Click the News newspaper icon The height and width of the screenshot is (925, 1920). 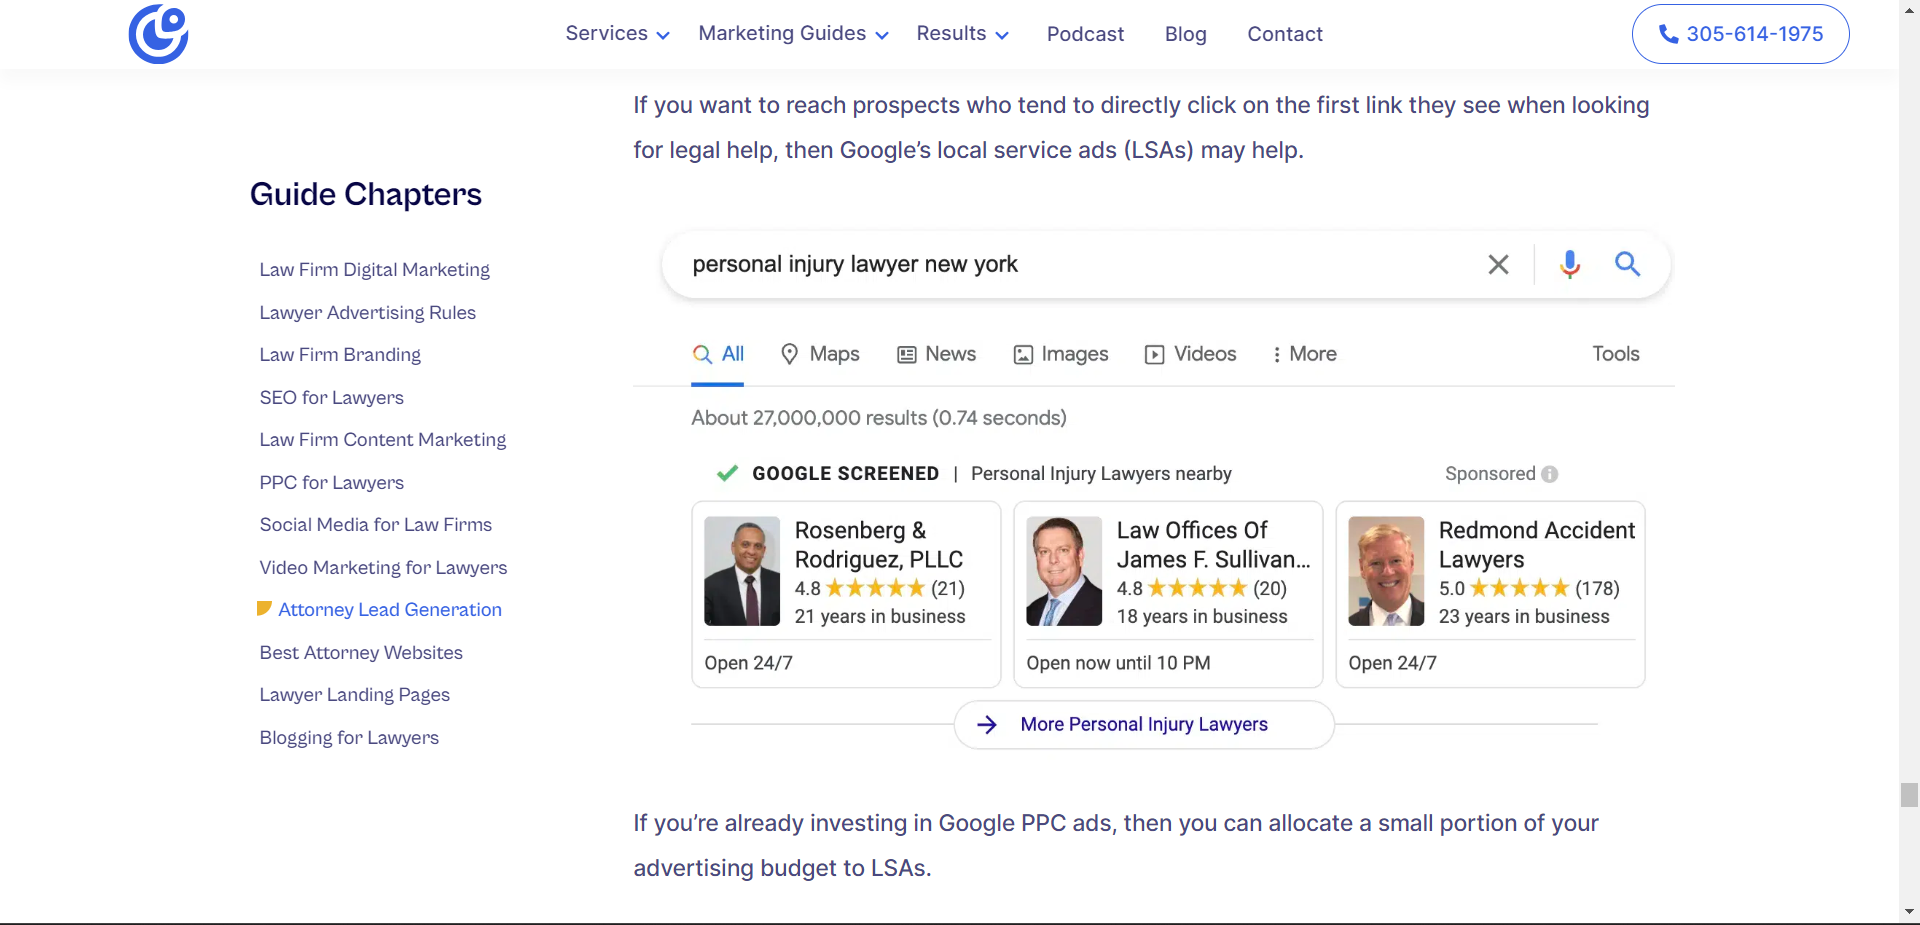(x=907, y=354)
